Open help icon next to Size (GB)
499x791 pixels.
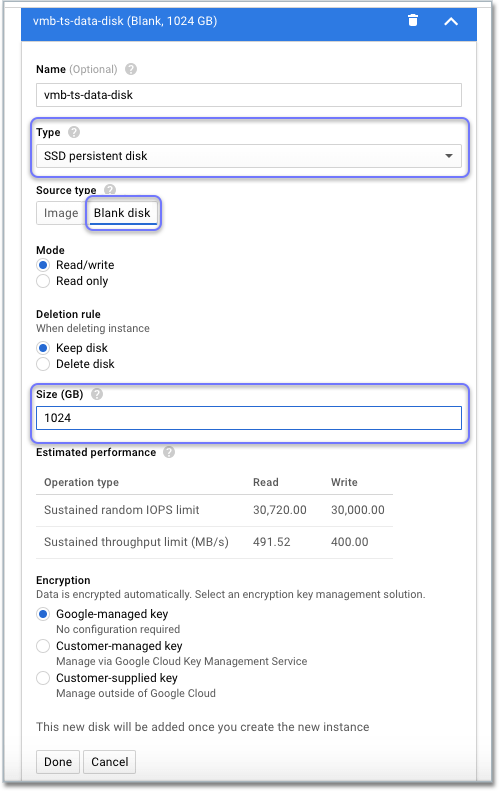[97, 394]
